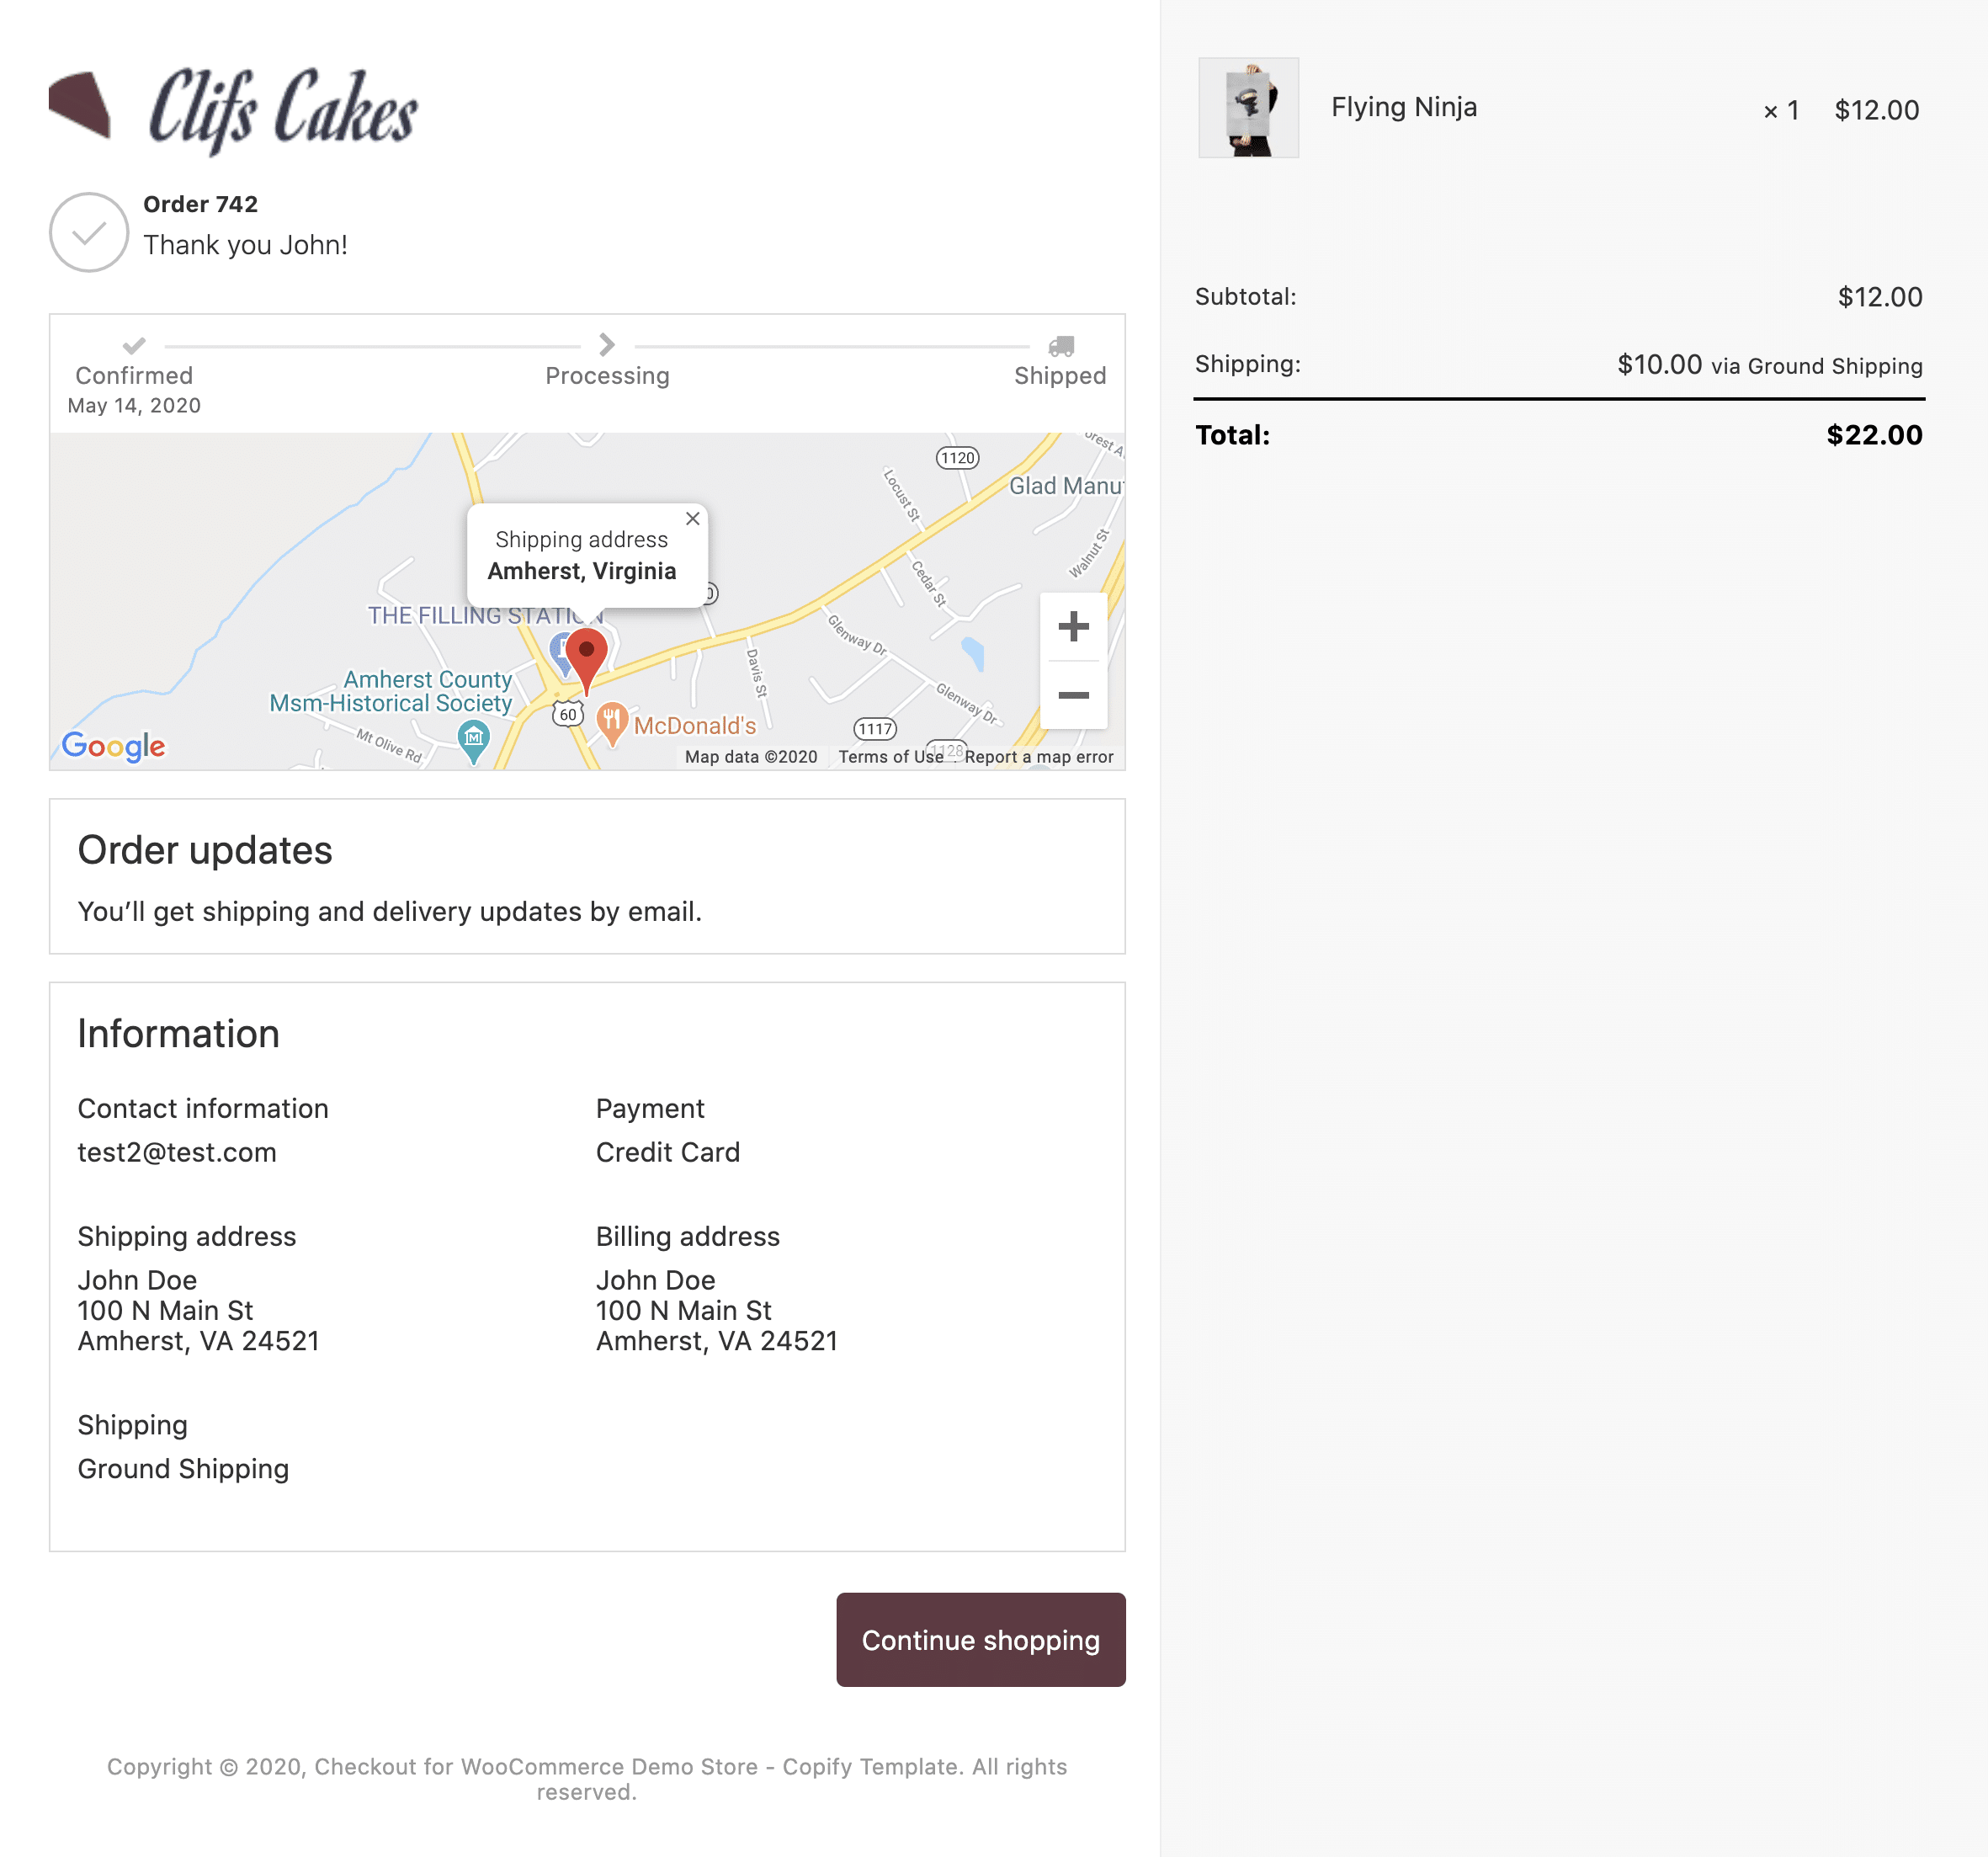Viewport: 1988px width, 1857px height.
Task: Zoom in on the map
Action: (x=1073, y=627)
